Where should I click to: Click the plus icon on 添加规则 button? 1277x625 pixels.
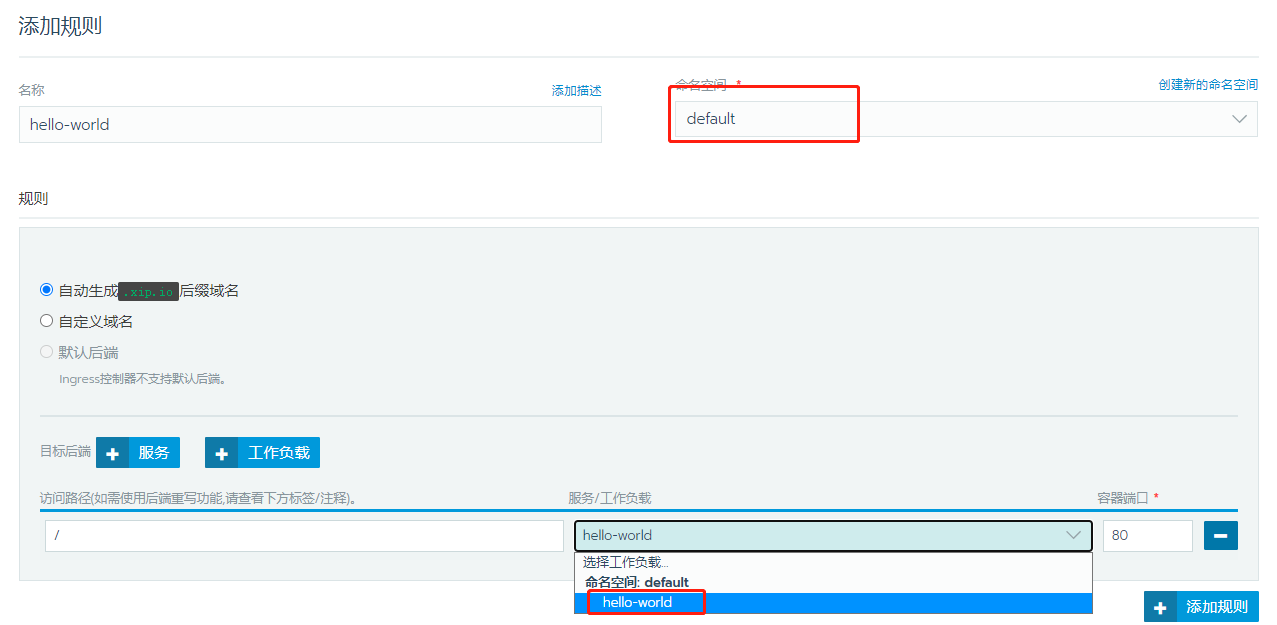1160,607
